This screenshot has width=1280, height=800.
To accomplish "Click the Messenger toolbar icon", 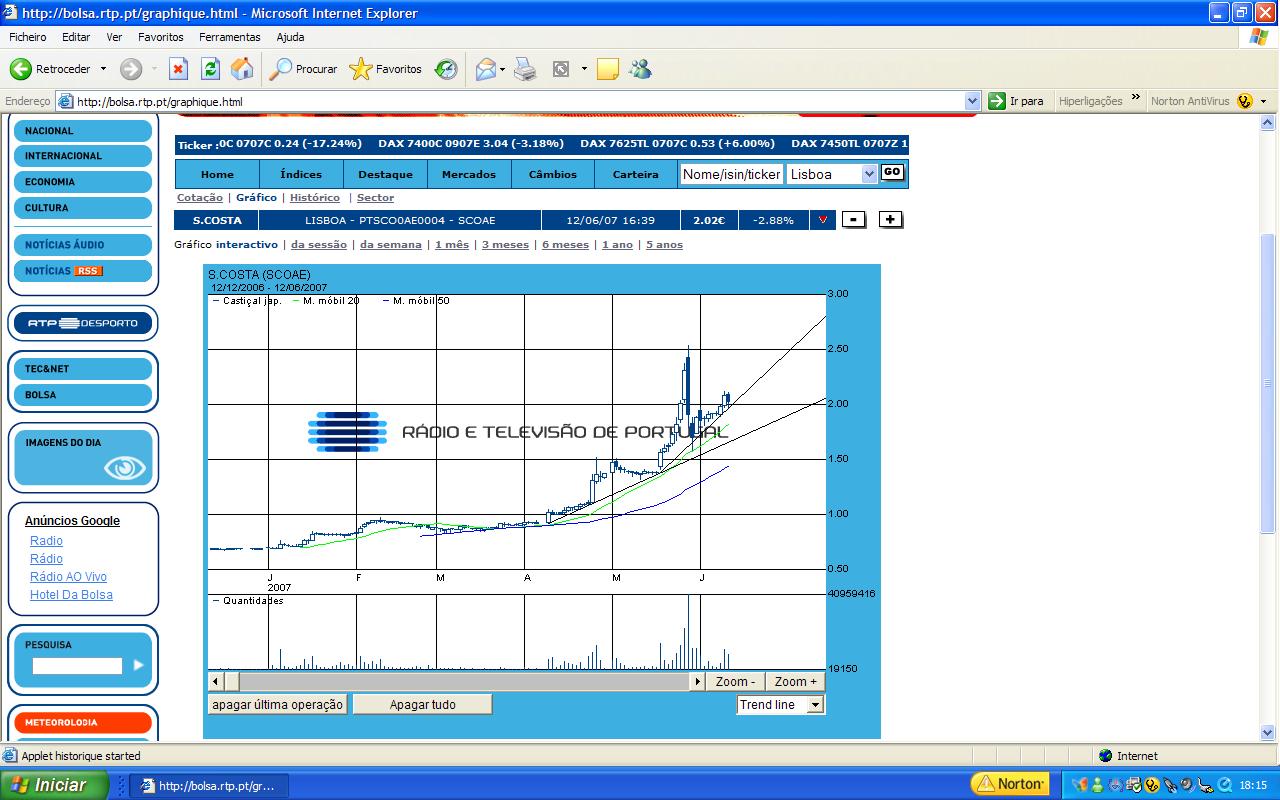I will (x=641, y=69).
